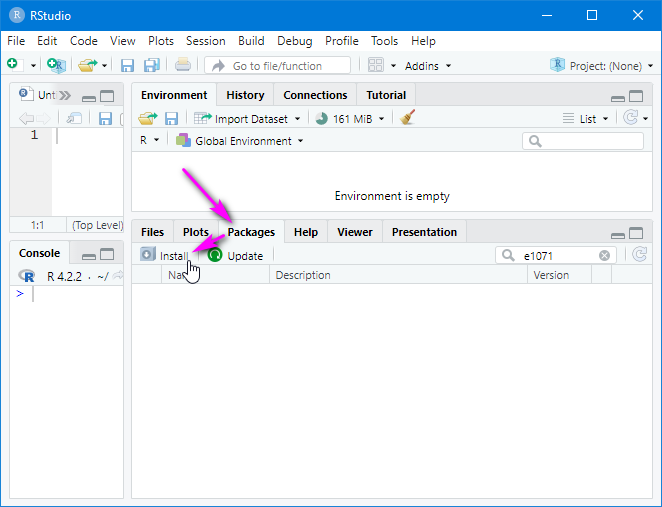662x507 pixels.
Task: Click the Environment search field
Action: coord(583,141)
